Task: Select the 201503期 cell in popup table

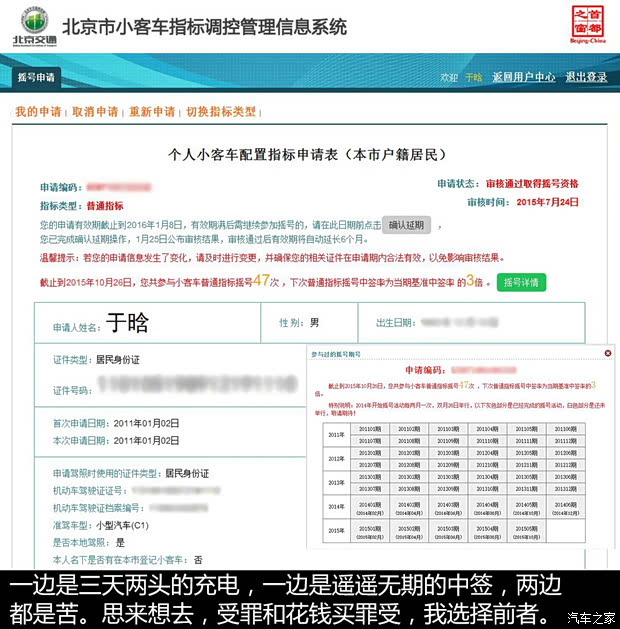Action: (x=448, y=532)
